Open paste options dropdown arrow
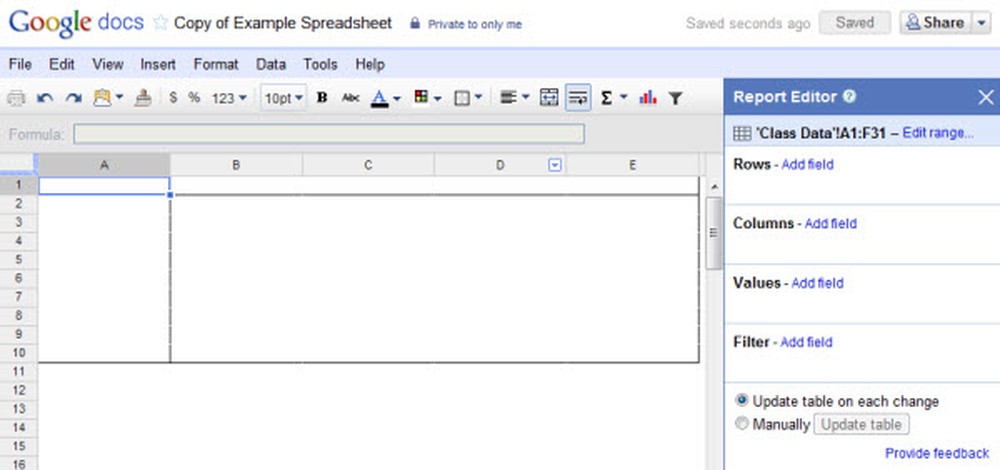 point(119,98)
